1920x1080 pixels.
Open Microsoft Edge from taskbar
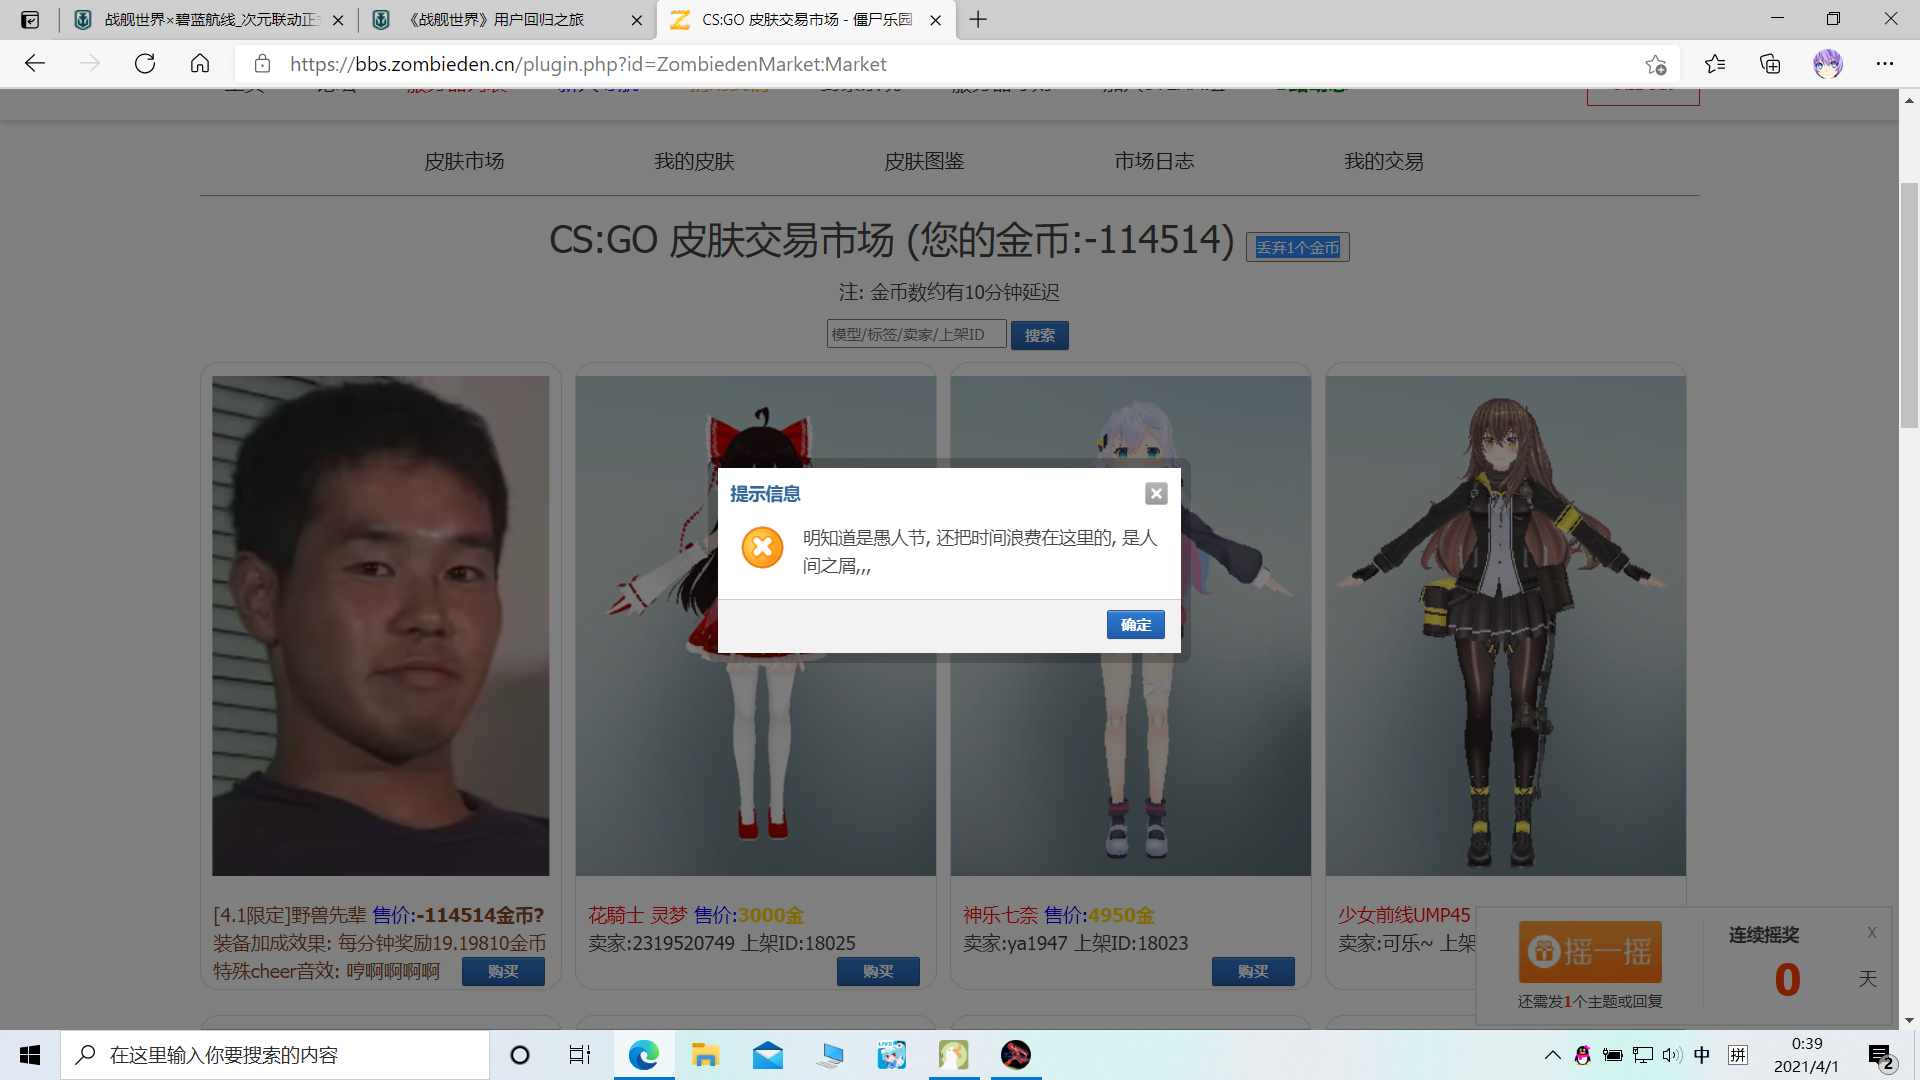point(644,1055)
